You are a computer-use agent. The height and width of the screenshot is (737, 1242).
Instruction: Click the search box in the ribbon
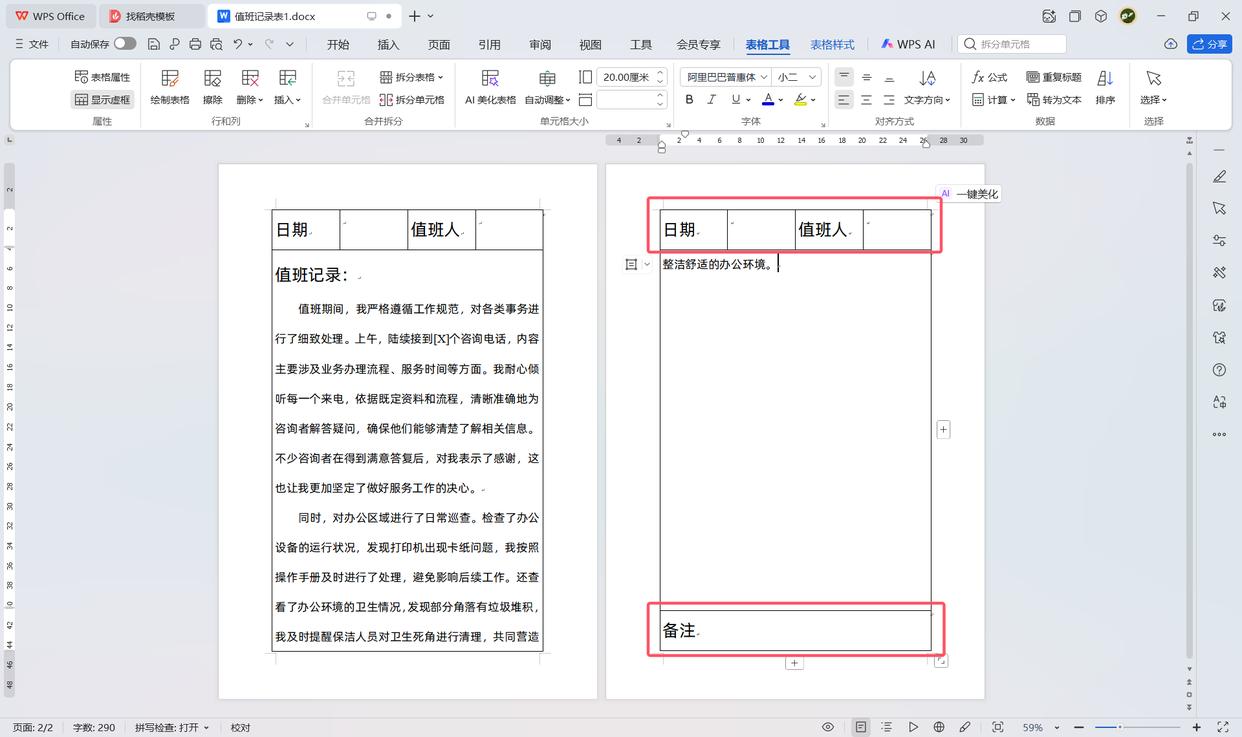coord(1012,44)
